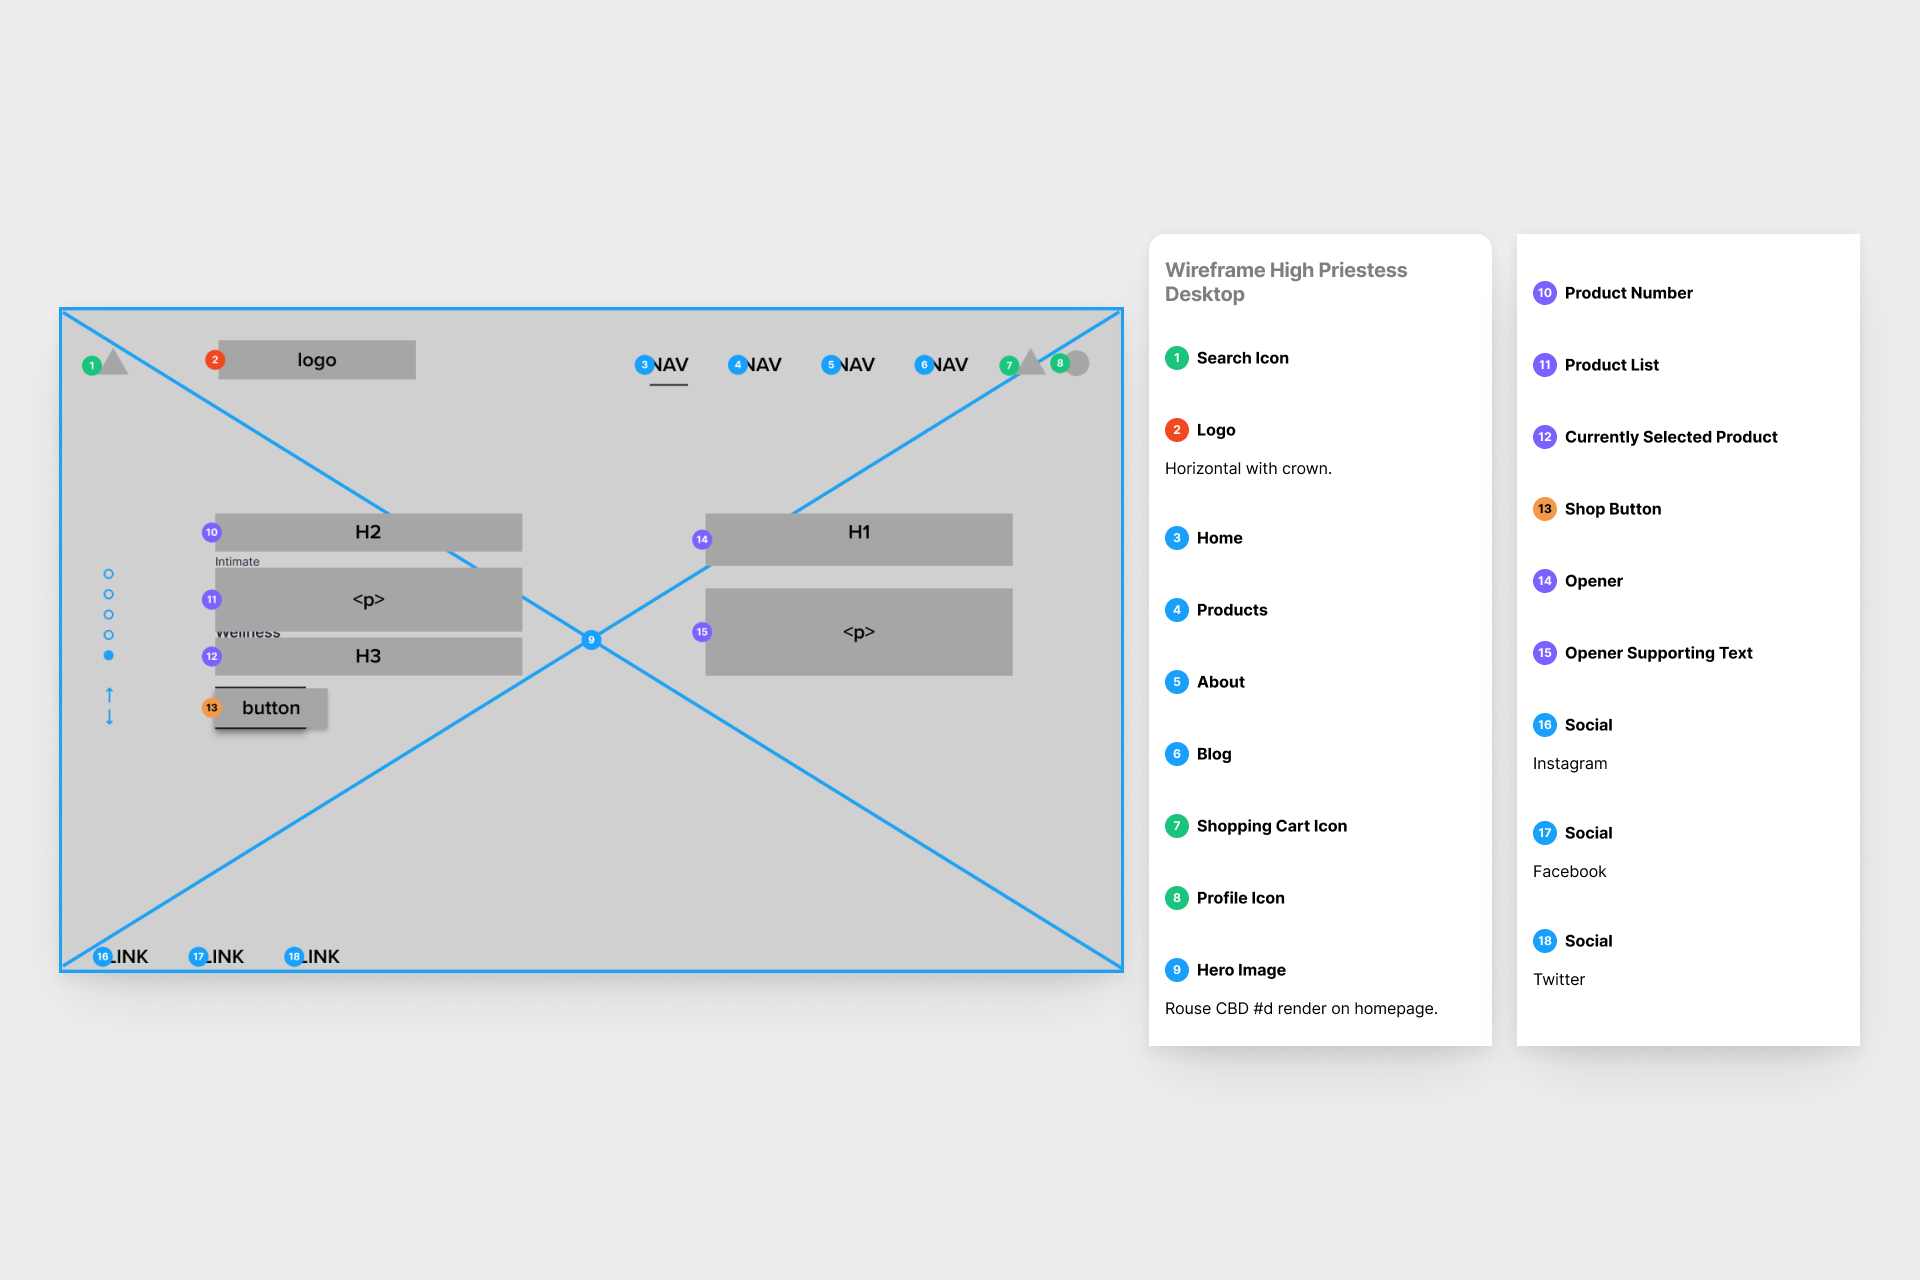Click 'Product List' legend entry
Screen dimensions: 1920x1280
(x=1612, y=365)
